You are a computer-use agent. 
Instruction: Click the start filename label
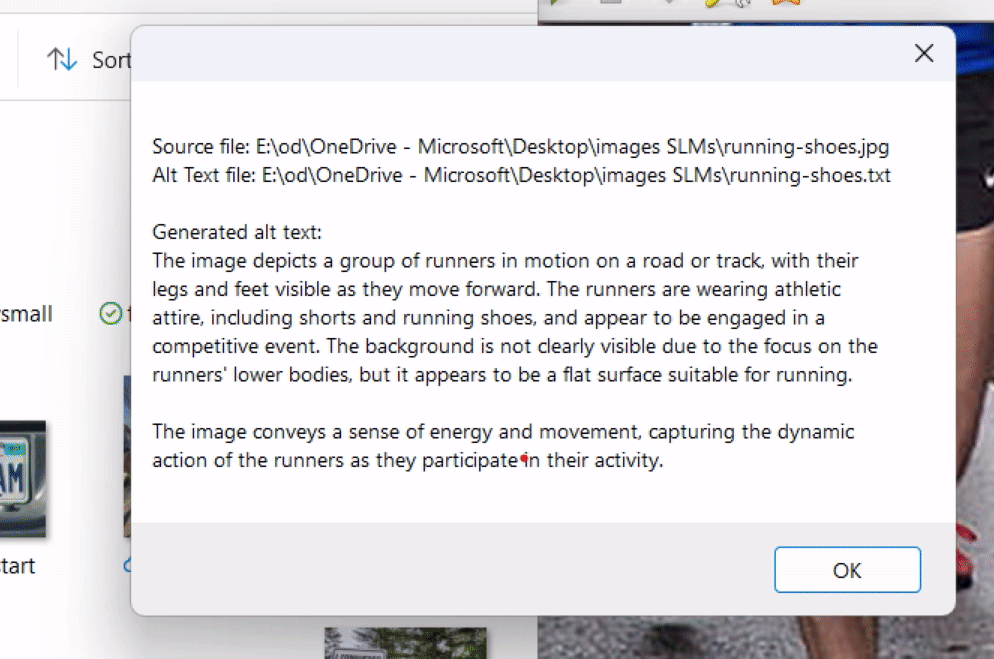pos(18,566)
